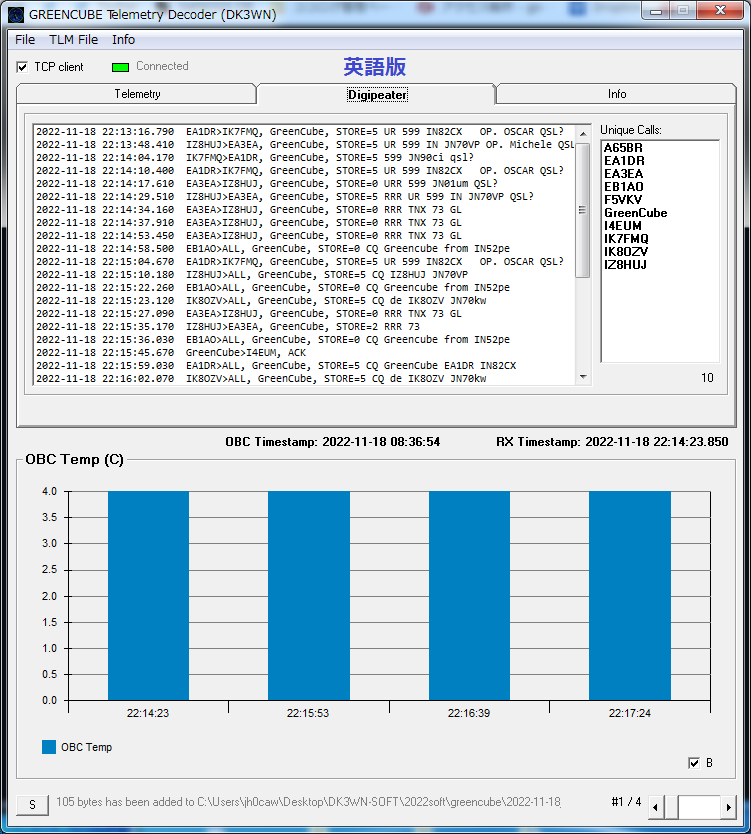Click the GreenCube>I4EUM ACK log line
The height and width of the screenshot is (834, 751).
[x=171, y=353]
